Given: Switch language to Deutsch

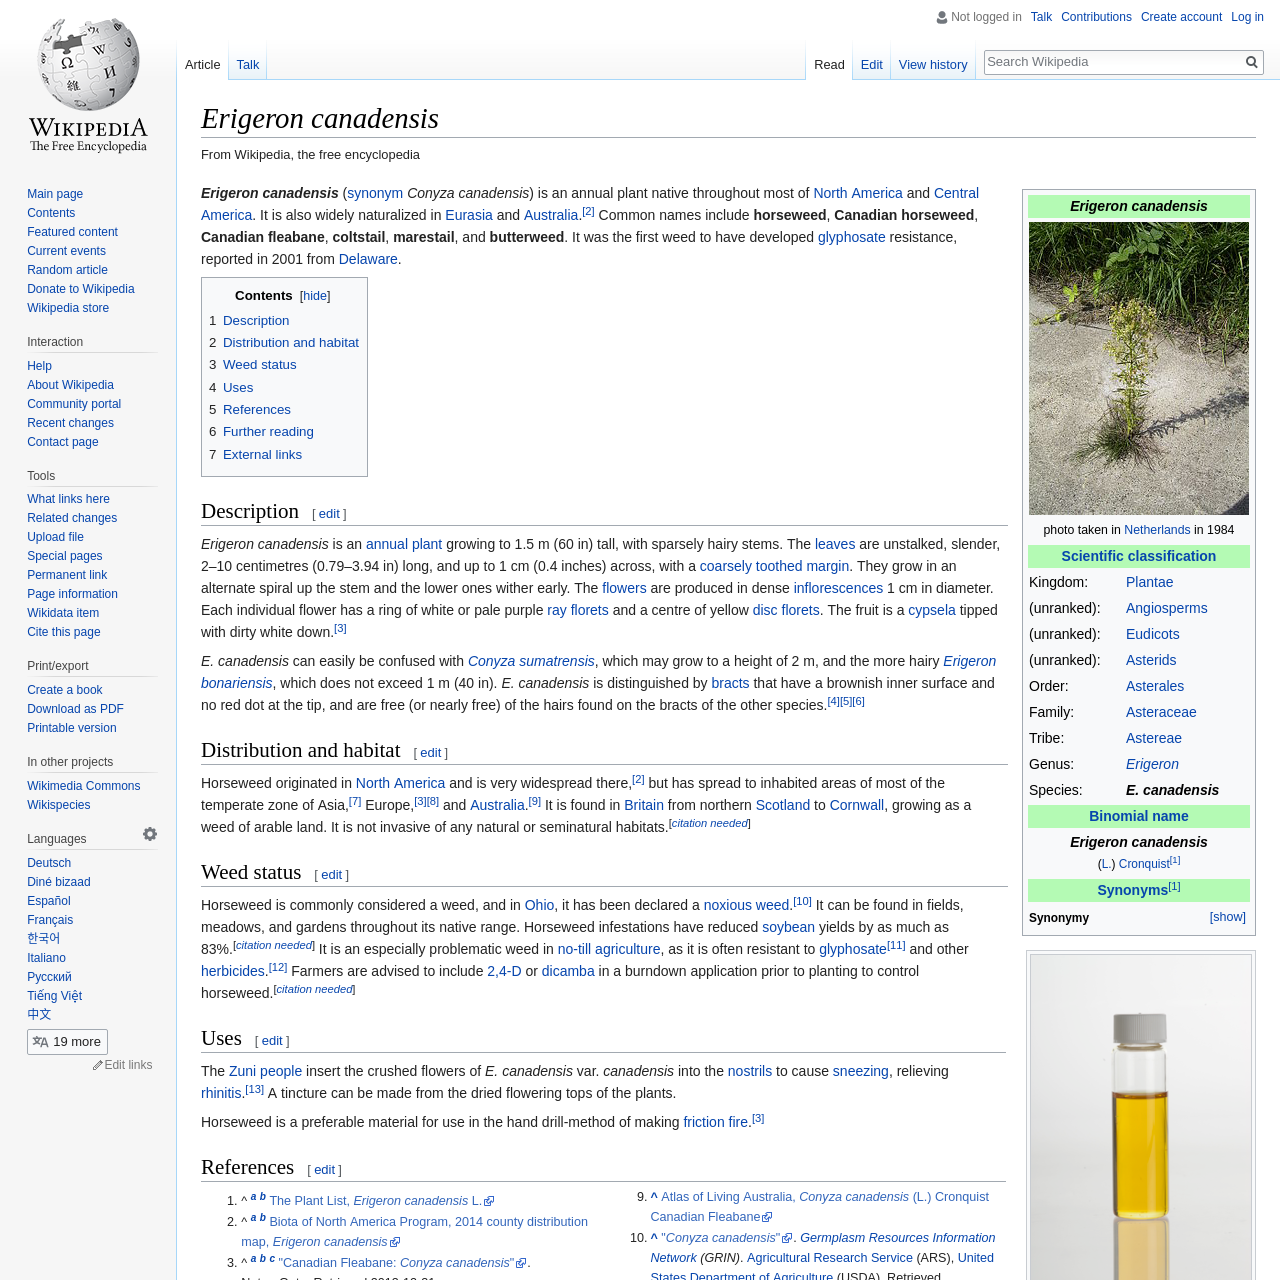Looking at the screenshot, I should click(x=49, y=863).
